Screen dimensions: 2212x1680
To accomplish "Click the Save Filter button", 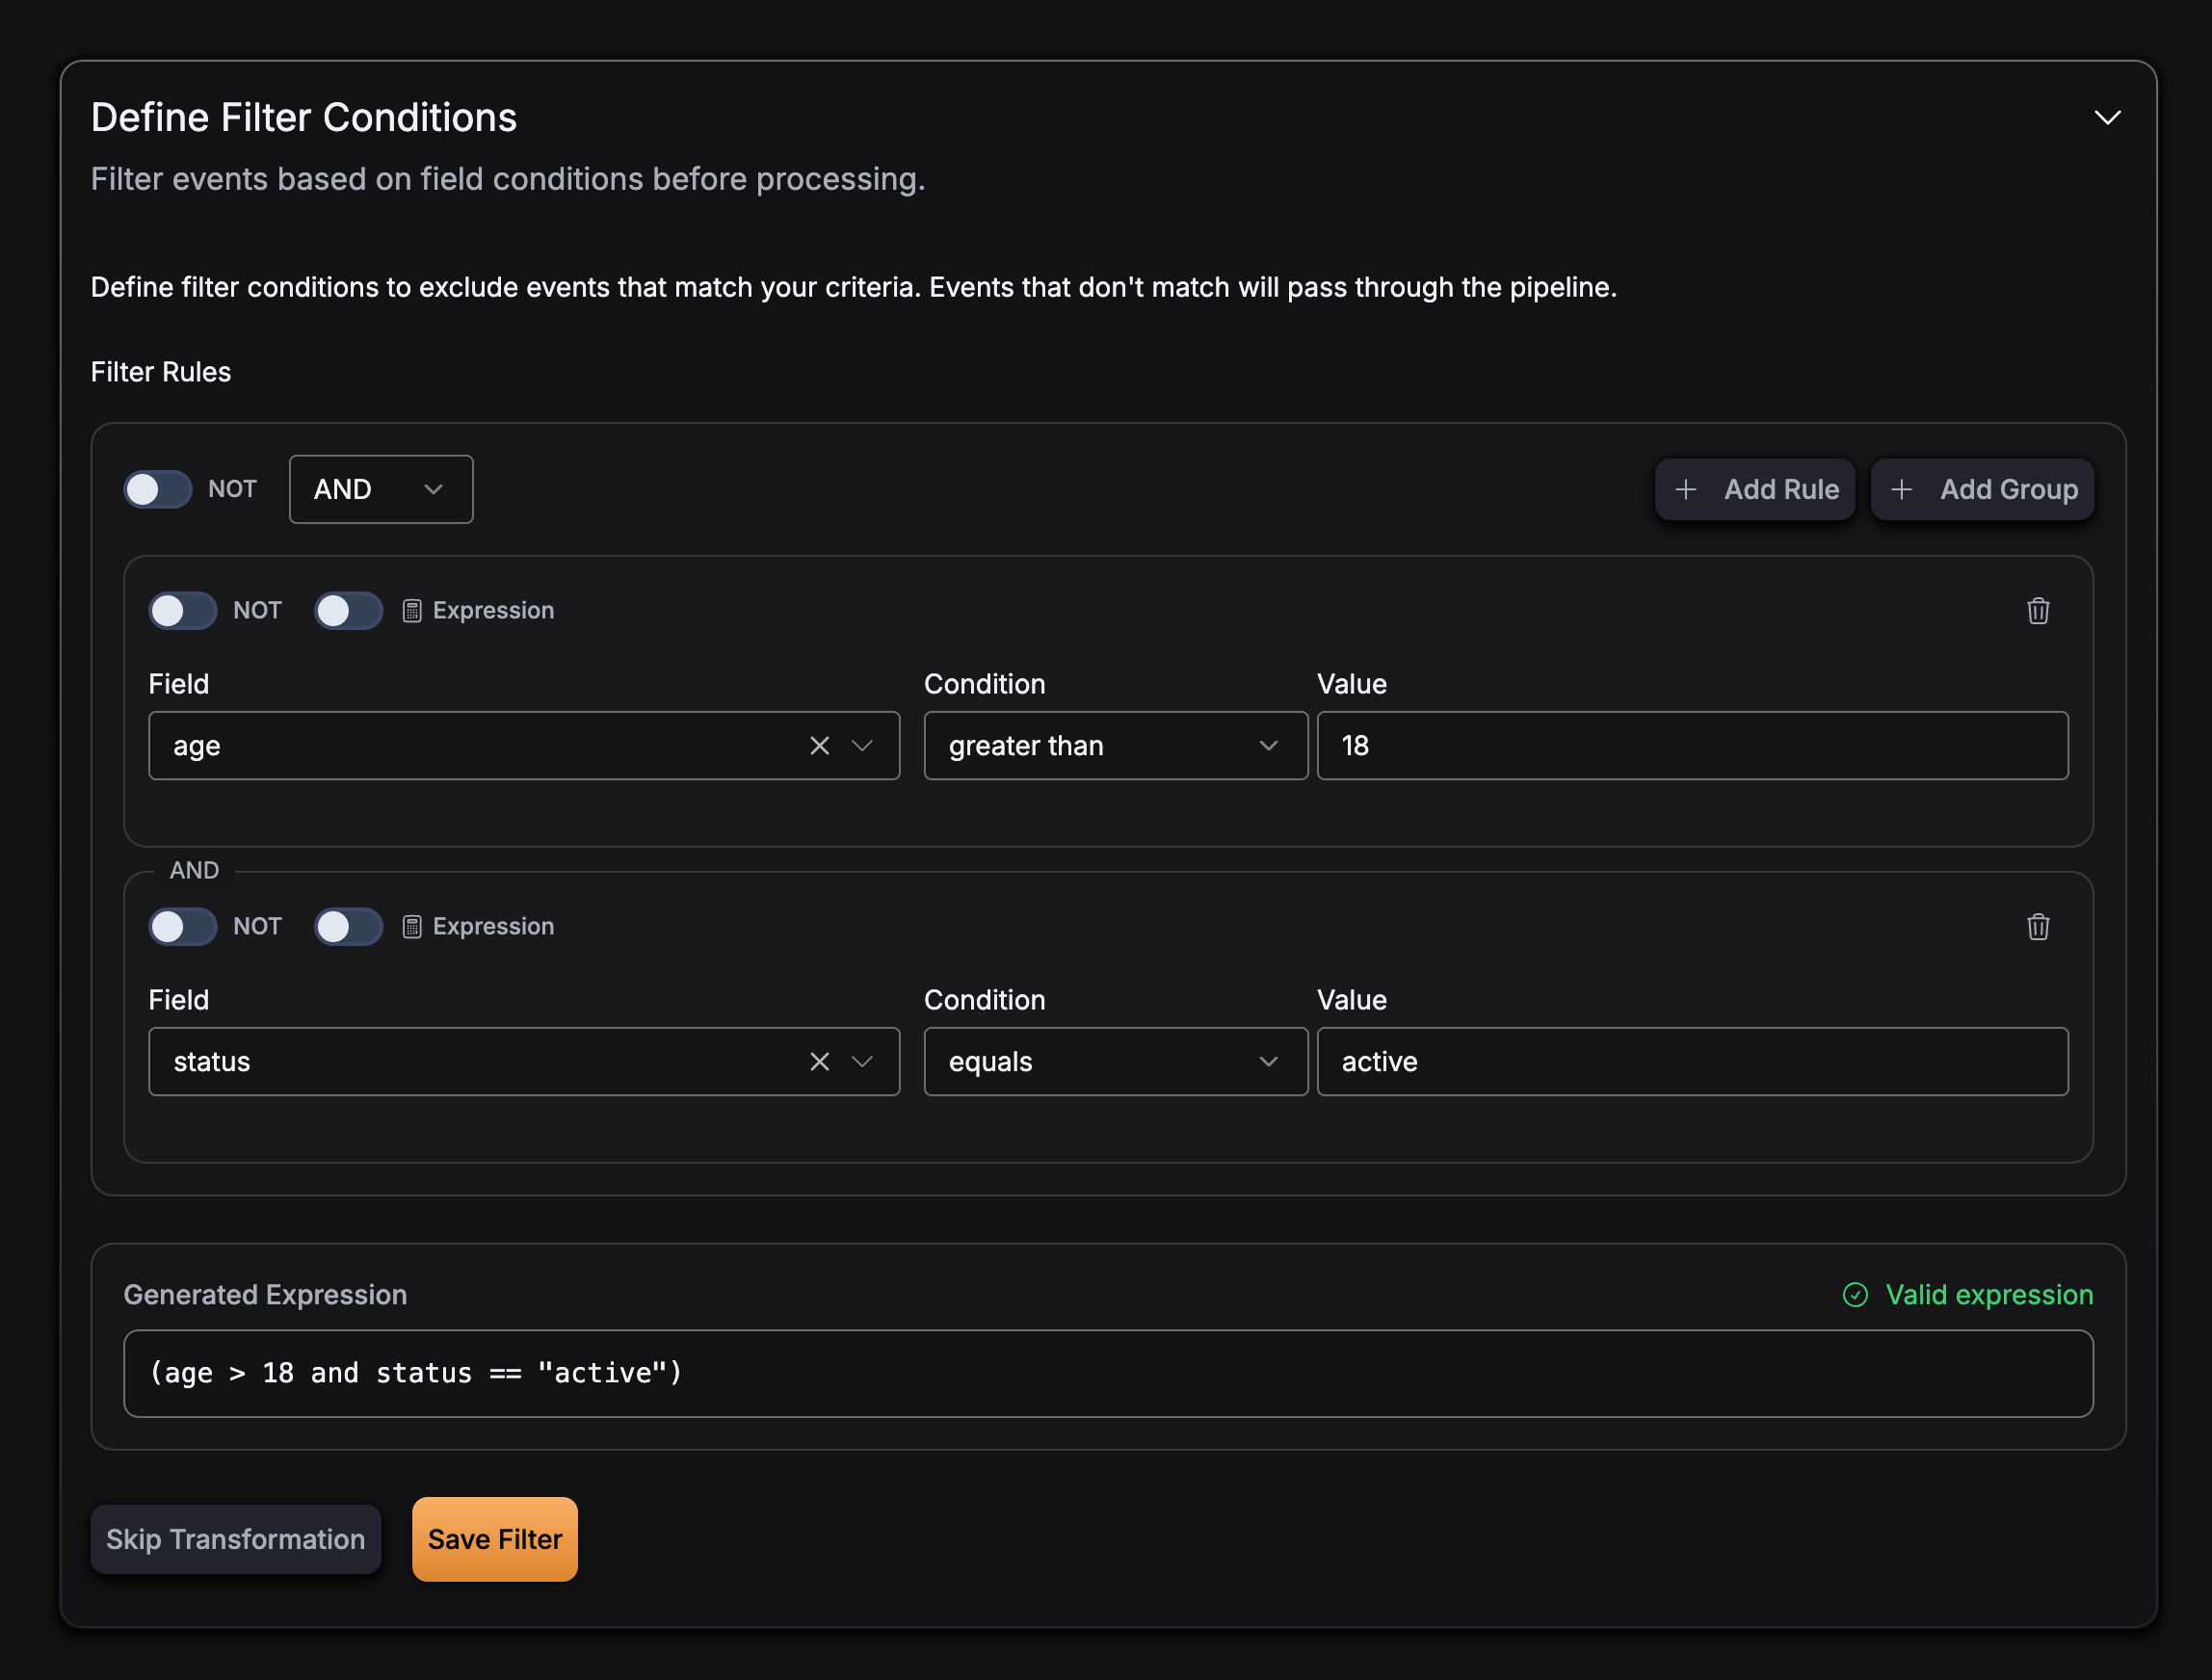I will (x=494, y=1539).
